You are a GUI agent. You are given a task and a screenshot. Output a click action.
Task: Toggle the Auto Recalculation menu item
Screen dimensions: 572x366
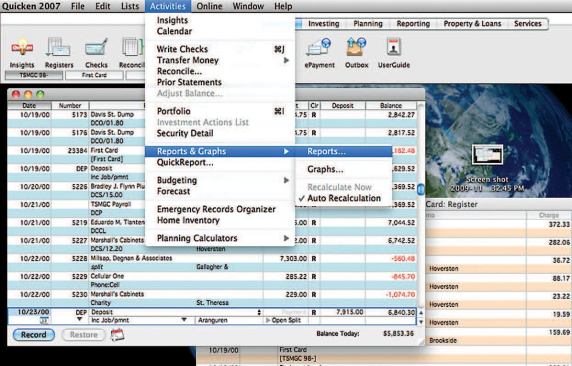pyautogui.click(x=344, y=198)
